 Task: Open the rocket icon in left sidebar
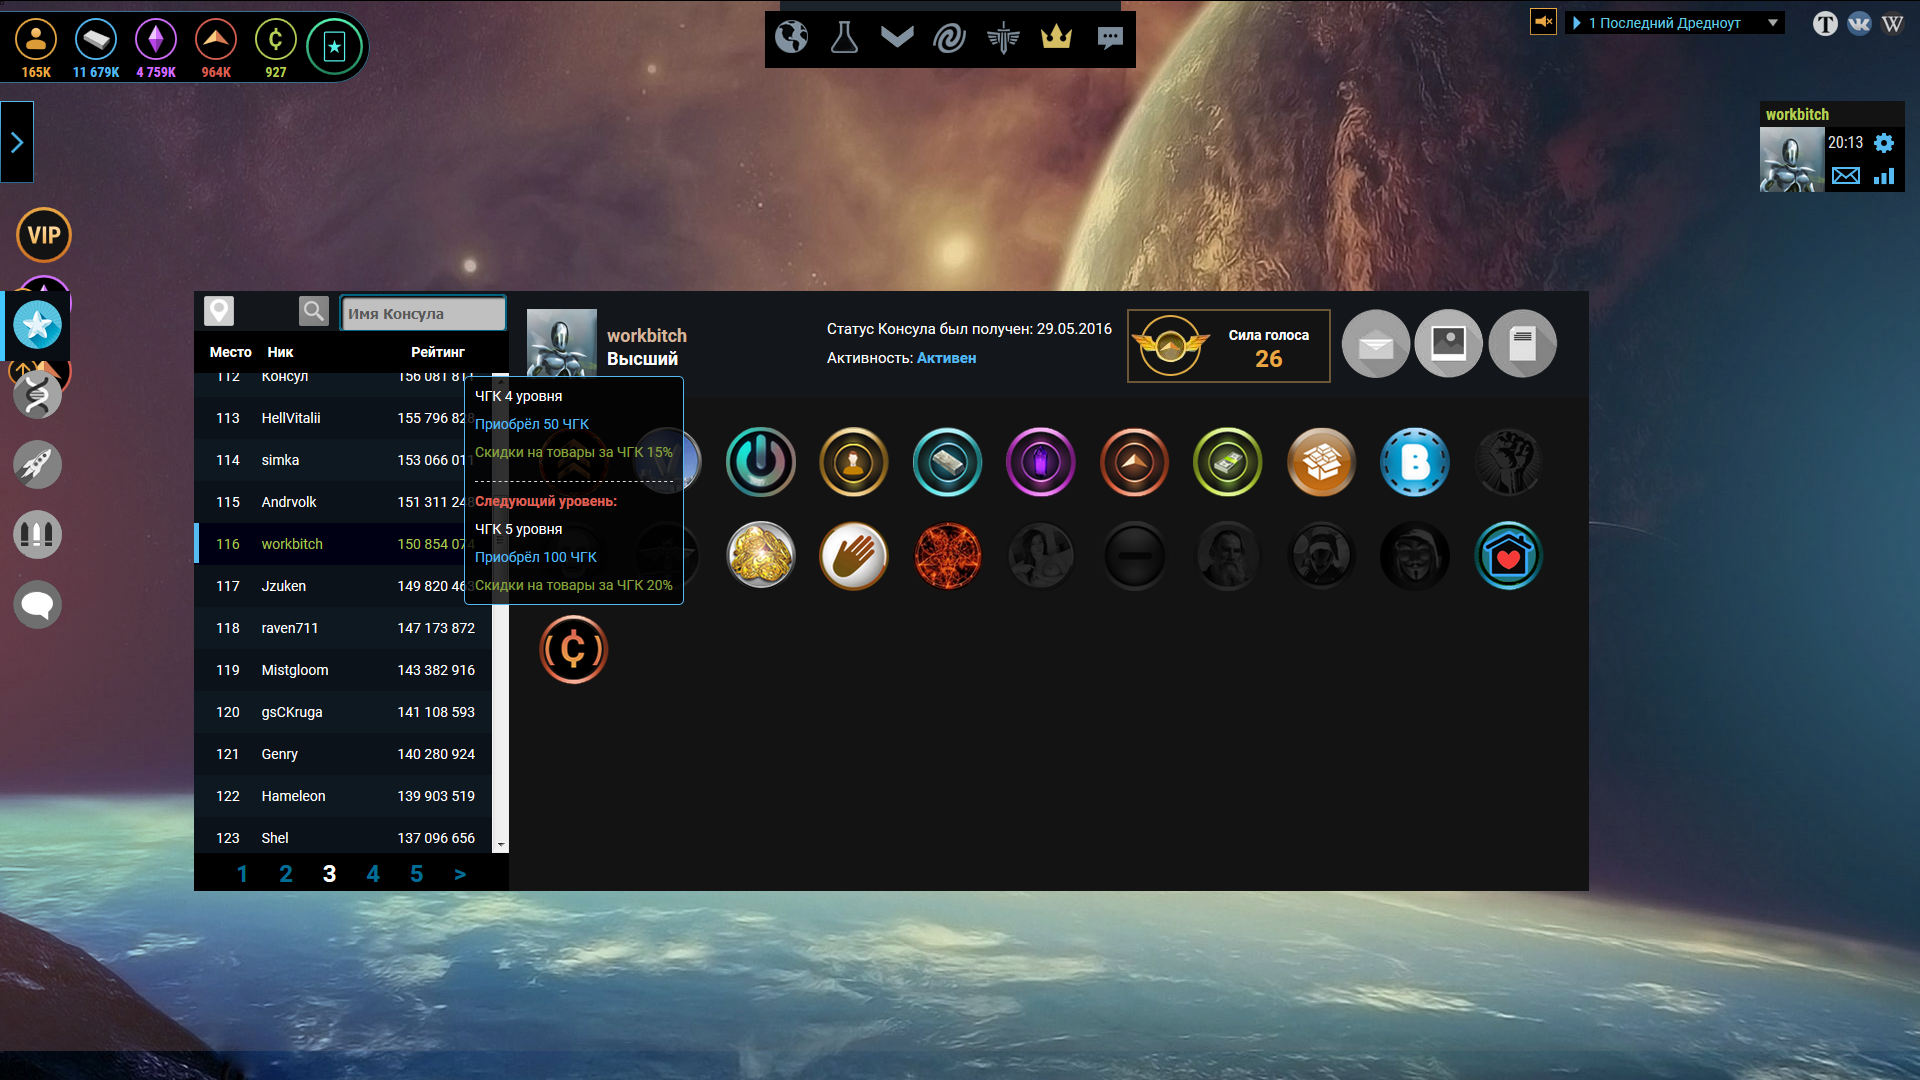click(x=38, y=465)
